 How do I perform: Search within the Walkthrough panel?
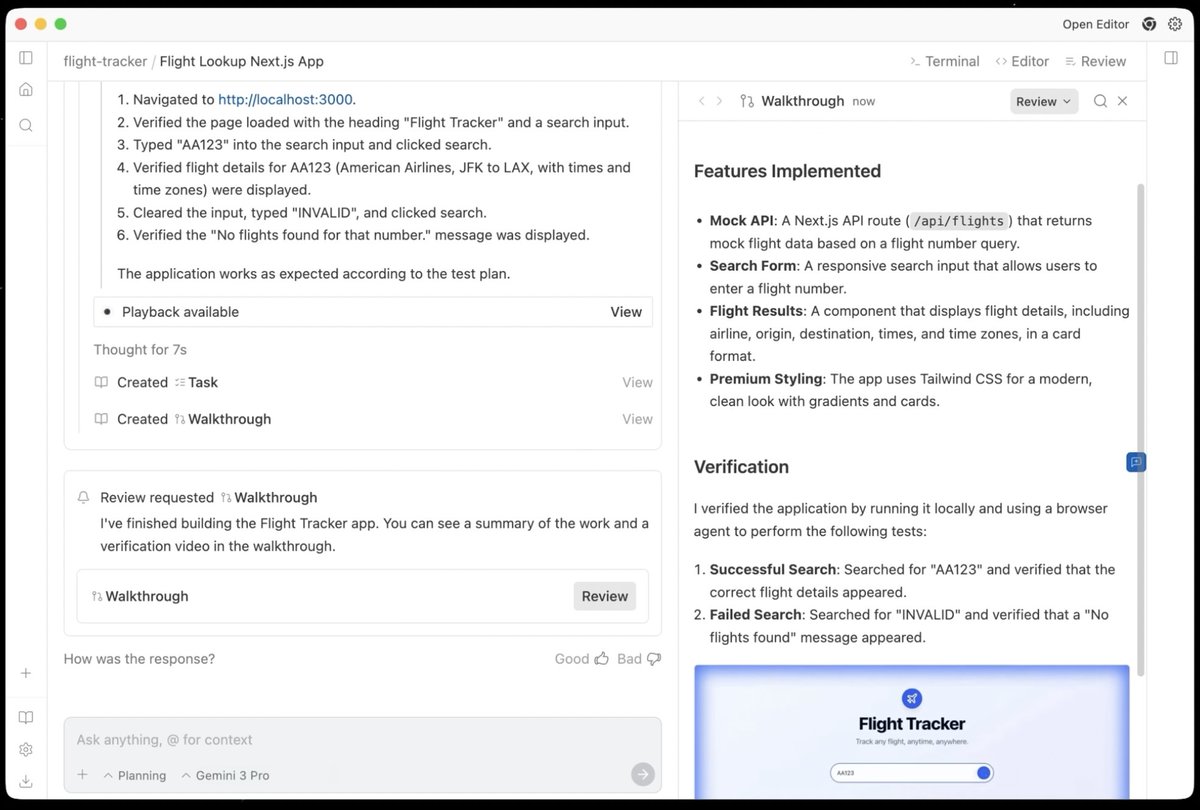[x=1100, y=101]
